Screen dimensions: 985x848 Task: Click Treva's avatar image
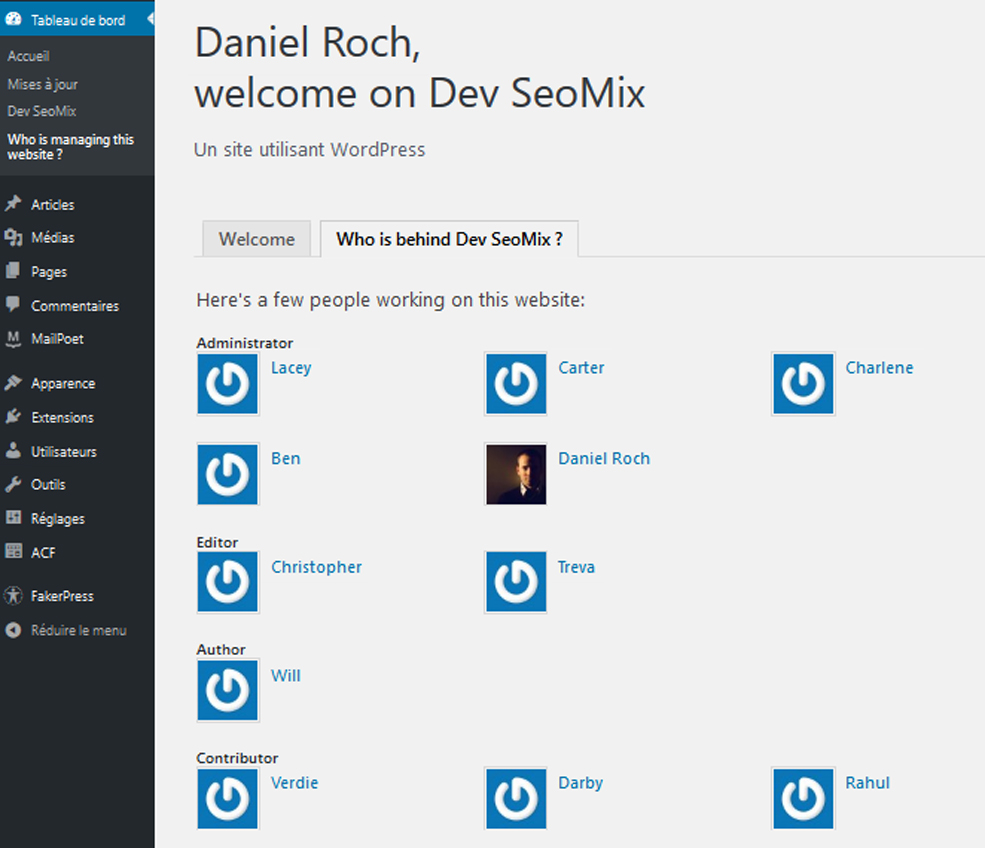click(x=516, y=582)
